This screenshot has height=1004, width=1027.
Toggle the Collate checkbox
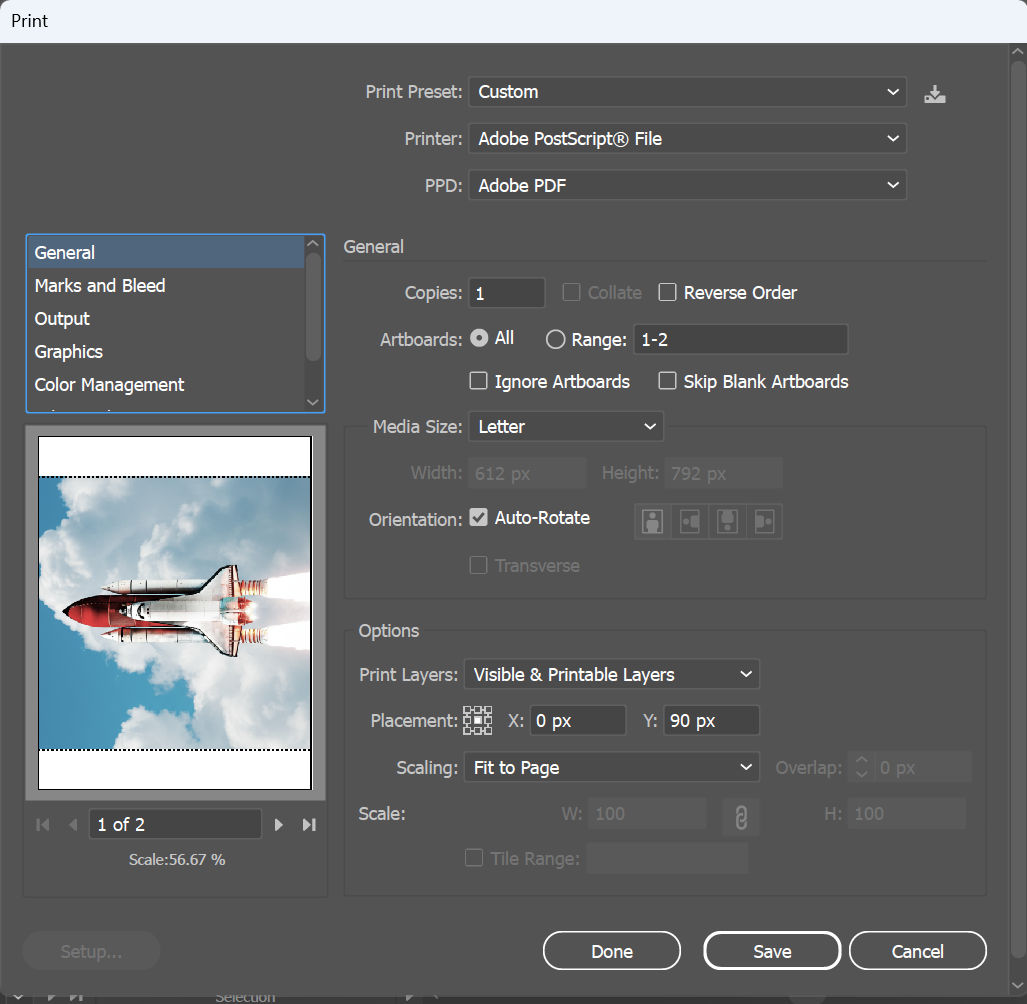[571, 292]
